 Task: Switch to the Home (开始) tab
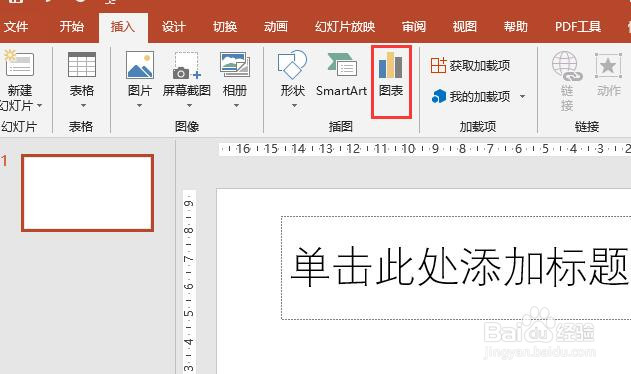pos(72,27)
